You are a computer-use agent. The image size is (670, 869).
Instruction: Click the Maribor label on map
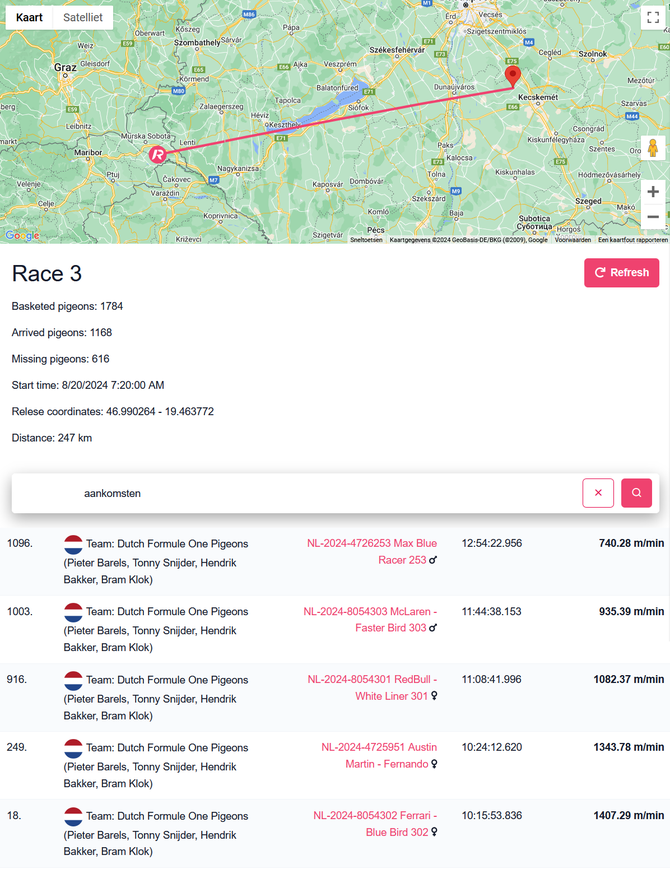pos(88,152)
